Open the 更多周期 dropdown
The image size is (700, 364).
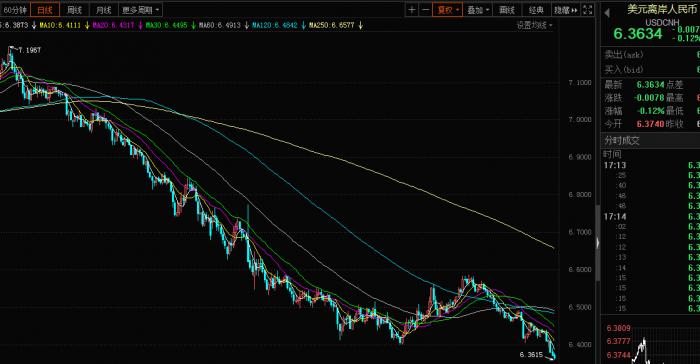tap(141, 9)
